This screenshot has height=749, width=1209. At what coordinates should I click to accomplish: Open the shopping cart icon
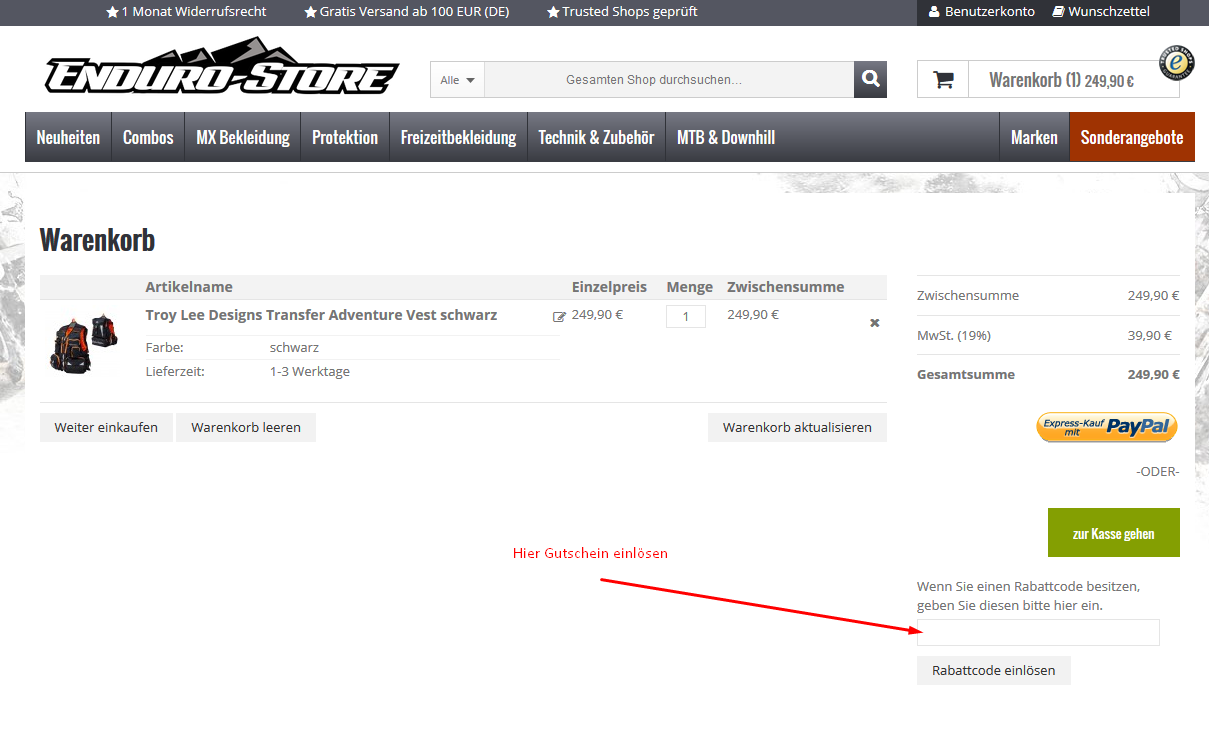[x=943, y=80]
